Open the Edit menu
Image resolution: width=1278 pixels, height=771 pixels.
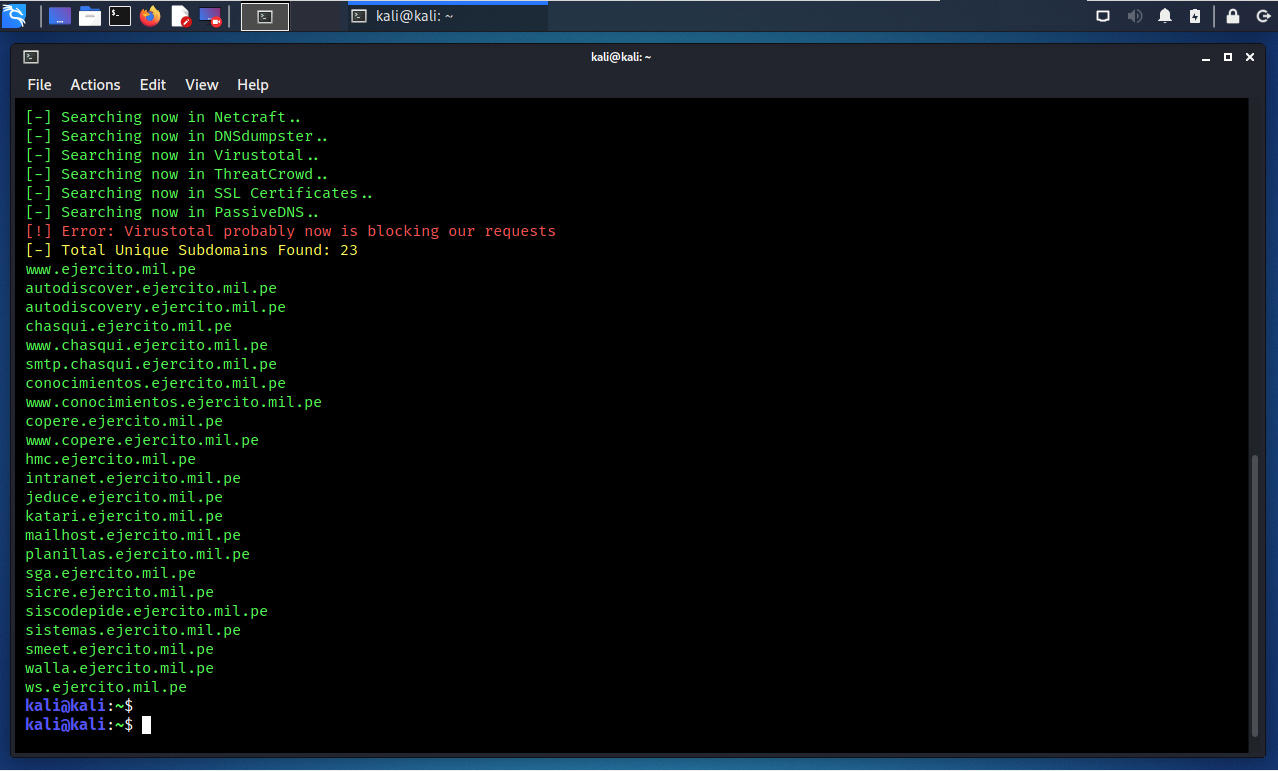point(153,85)
